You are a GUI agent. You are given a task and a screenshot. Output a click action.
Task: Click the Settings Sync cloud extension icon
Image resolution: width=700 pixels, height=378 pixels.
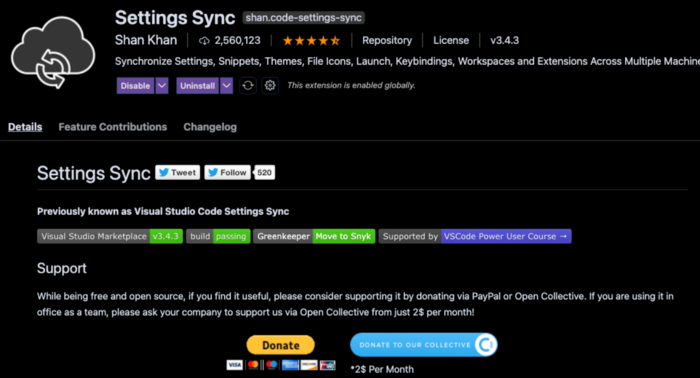pos(53,52)
